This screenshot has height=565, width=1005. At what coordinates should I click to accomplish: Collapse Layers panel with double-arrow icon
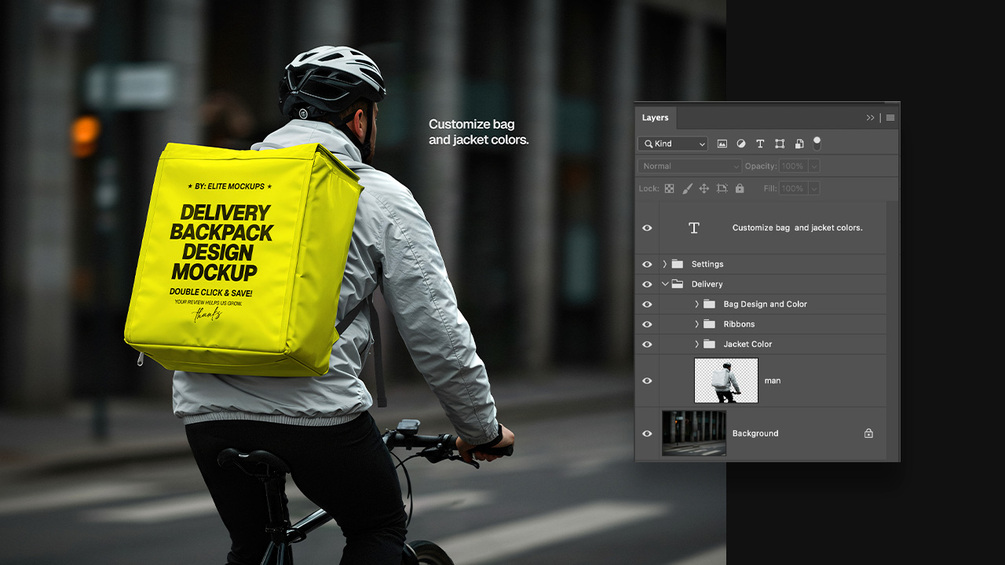(870, 118)
